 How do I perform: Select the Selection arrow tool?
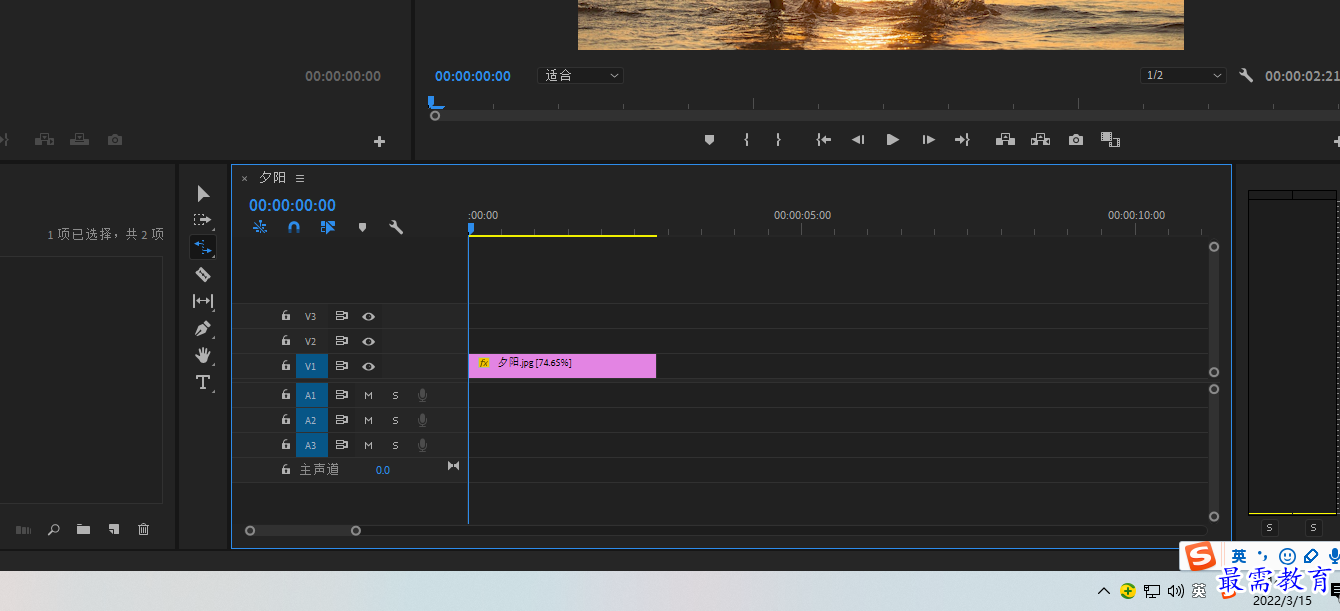pyautogui.click(x=203, y=193)
